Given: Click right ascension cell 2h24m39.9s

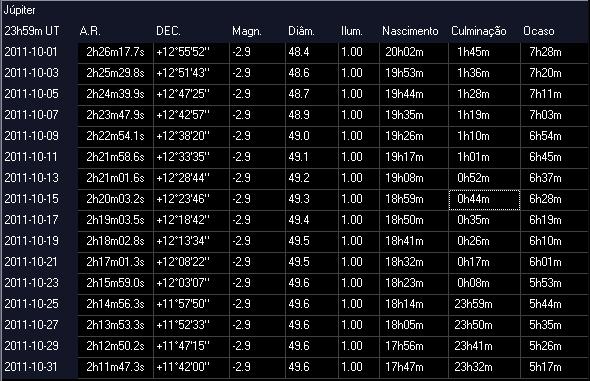Looking at the screenshot, I should click(x=116, y=94).
